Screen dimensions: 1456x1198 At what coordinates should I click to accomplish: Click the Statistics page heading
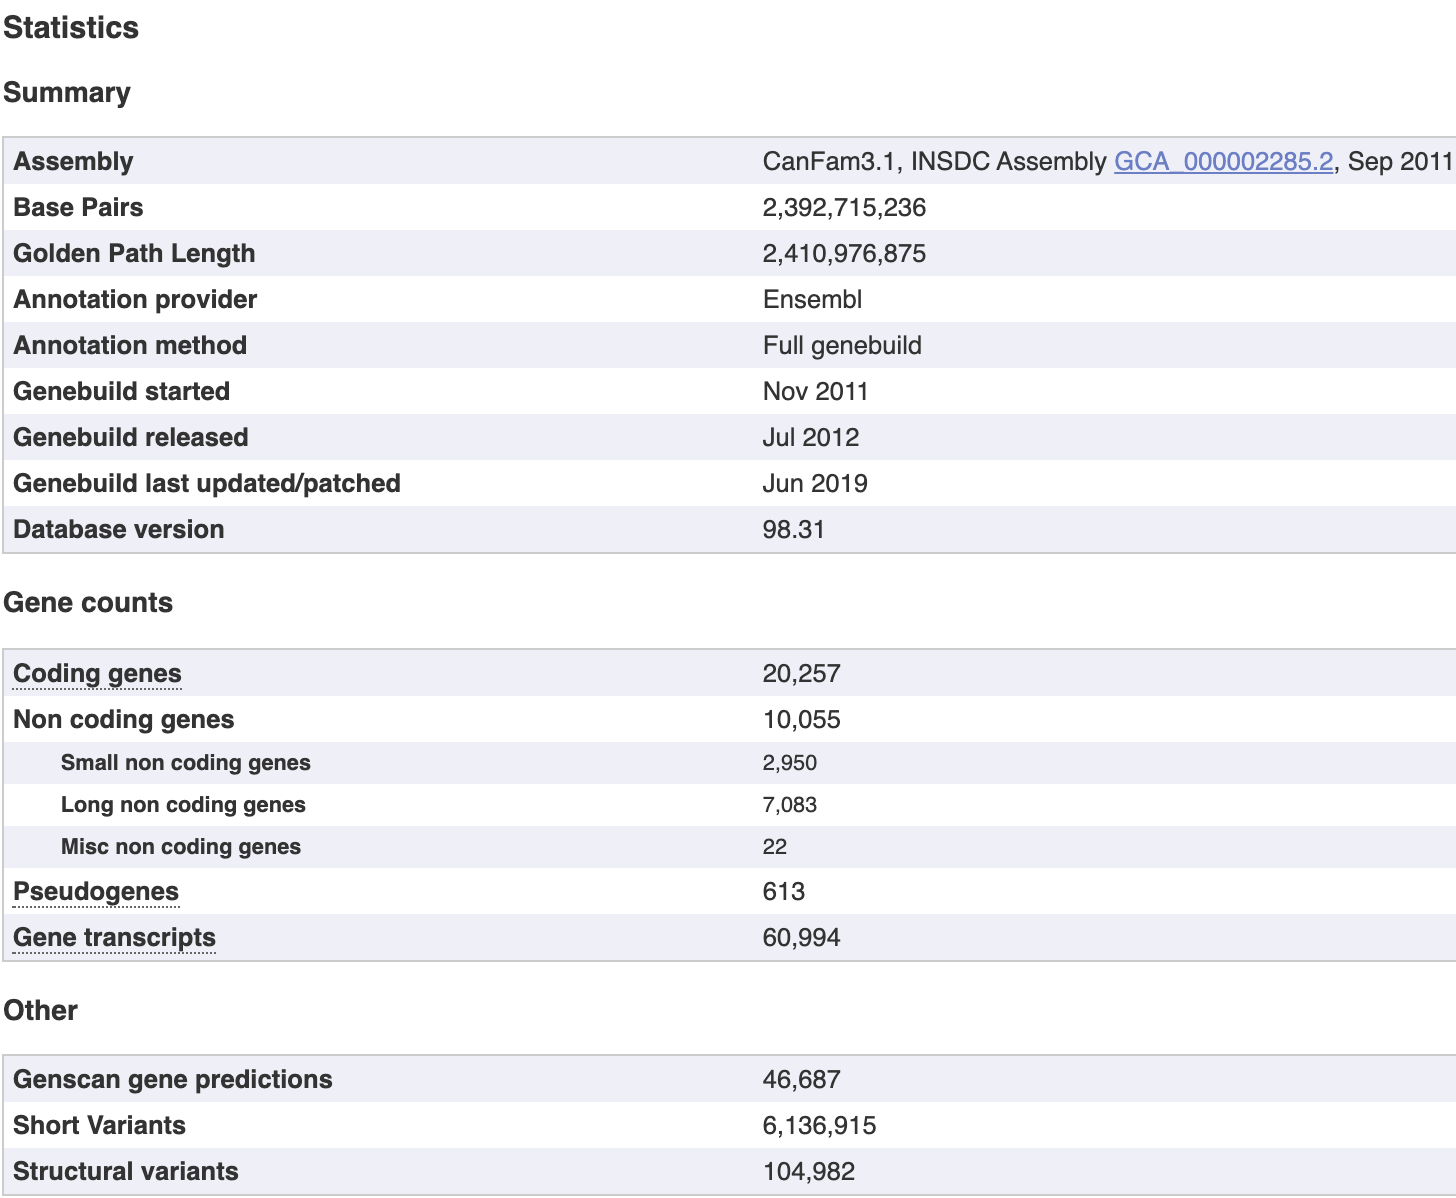click(71, 27)
